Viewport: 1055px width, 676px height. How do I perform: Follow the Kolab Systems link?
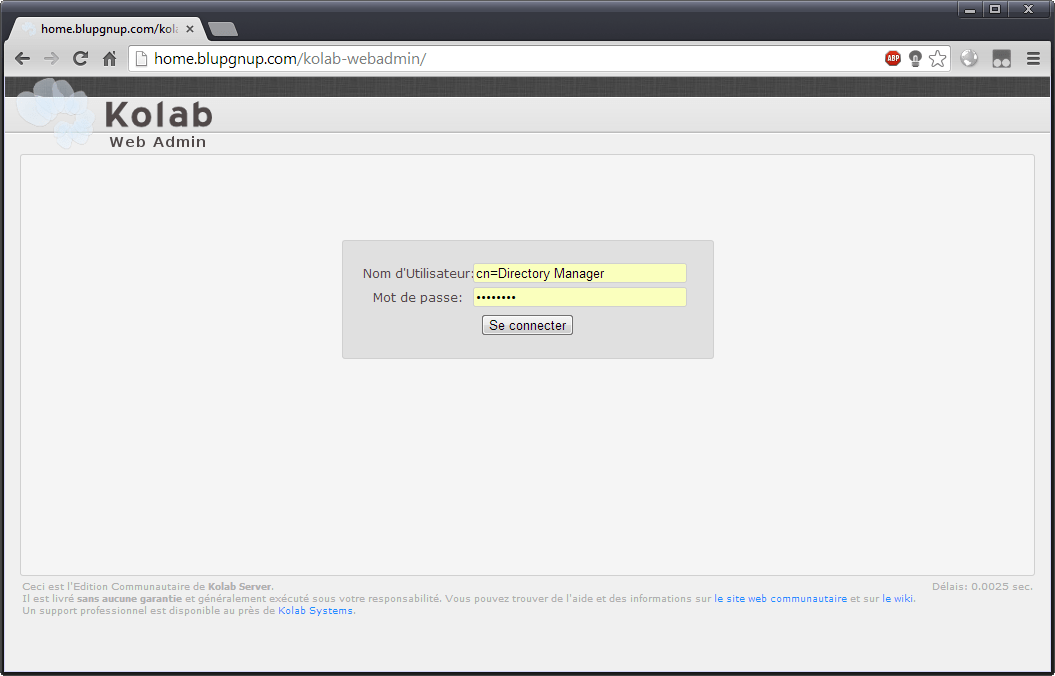pyautogui.click(x=316, y=611)
